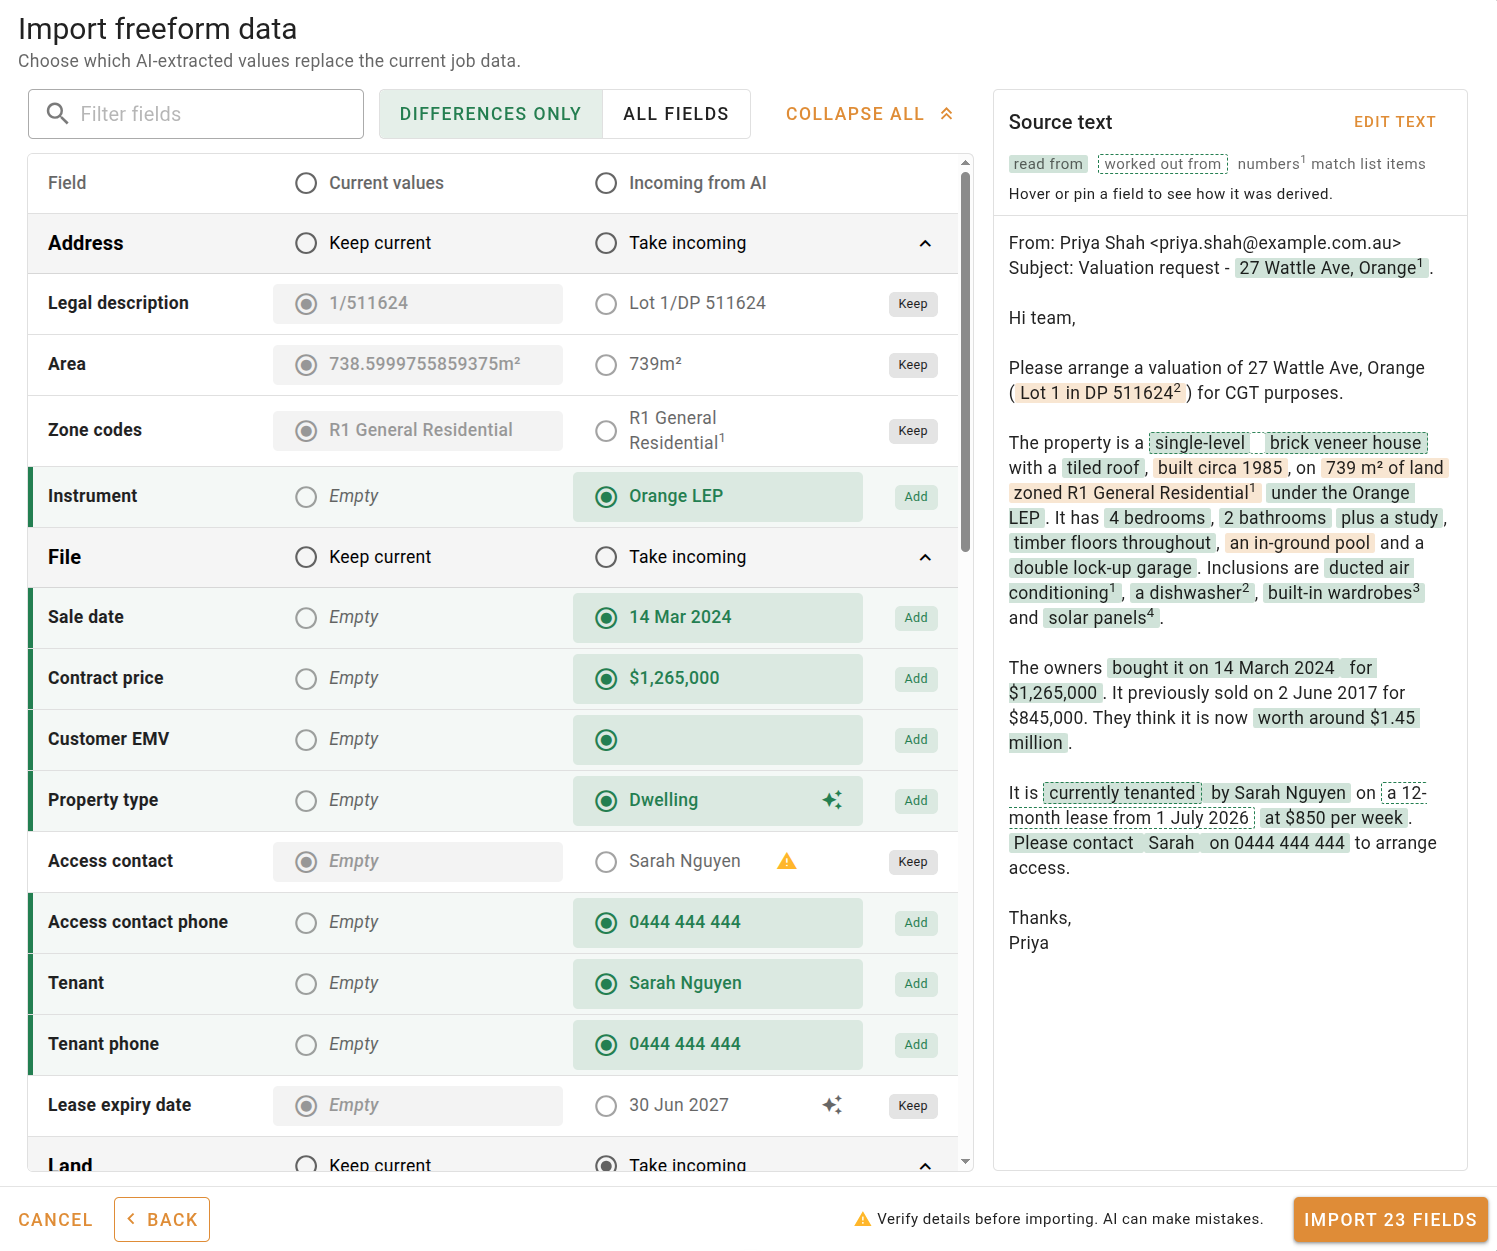The width and height of the screenshot is (1497, 1251).
Task: Go Back to previous step
Action: pyautogui.click(x=162, y=1220)
